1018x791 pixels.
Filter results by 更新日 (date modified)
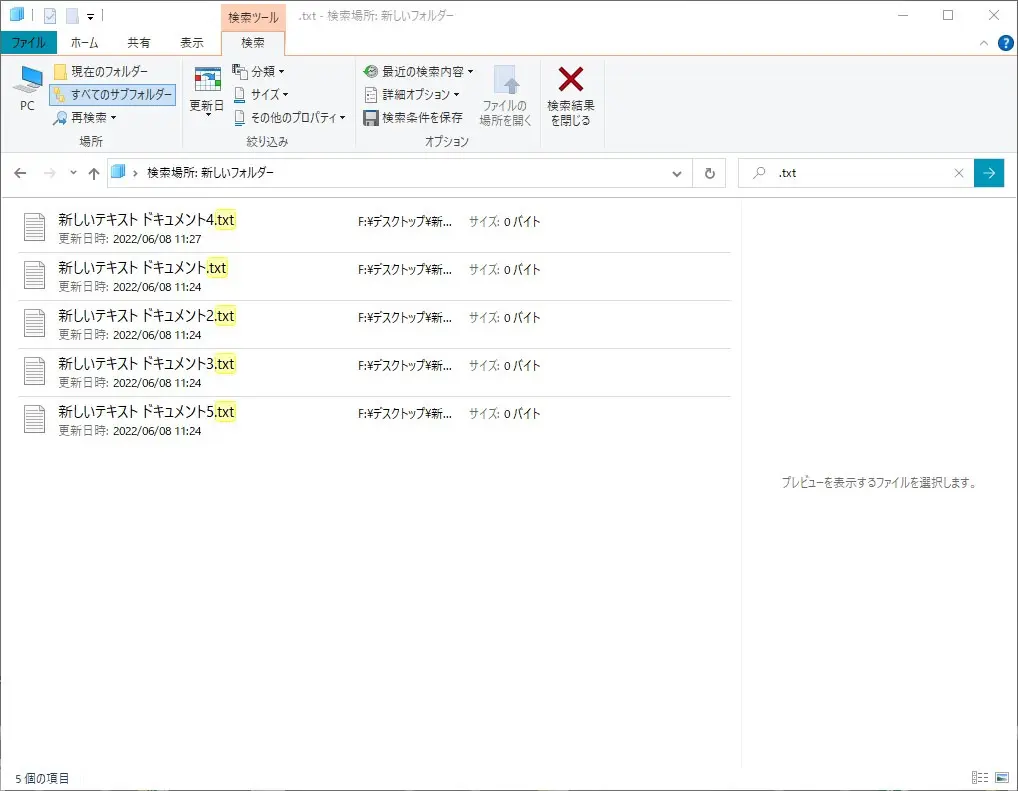pos(206,97)
